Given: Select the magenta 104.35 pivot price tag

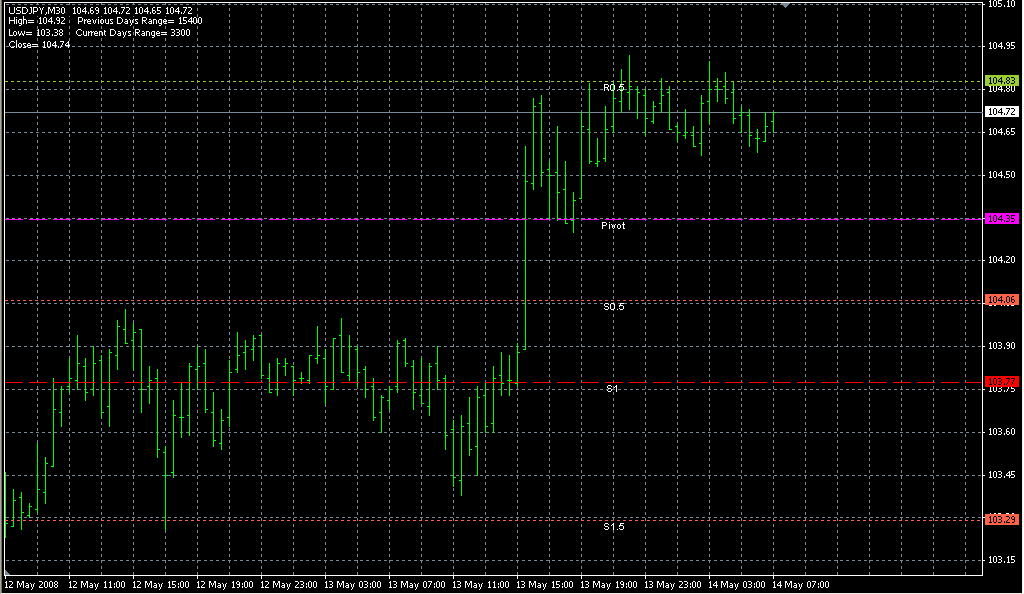Looking at the screenshot, I should pos(1001,218).
